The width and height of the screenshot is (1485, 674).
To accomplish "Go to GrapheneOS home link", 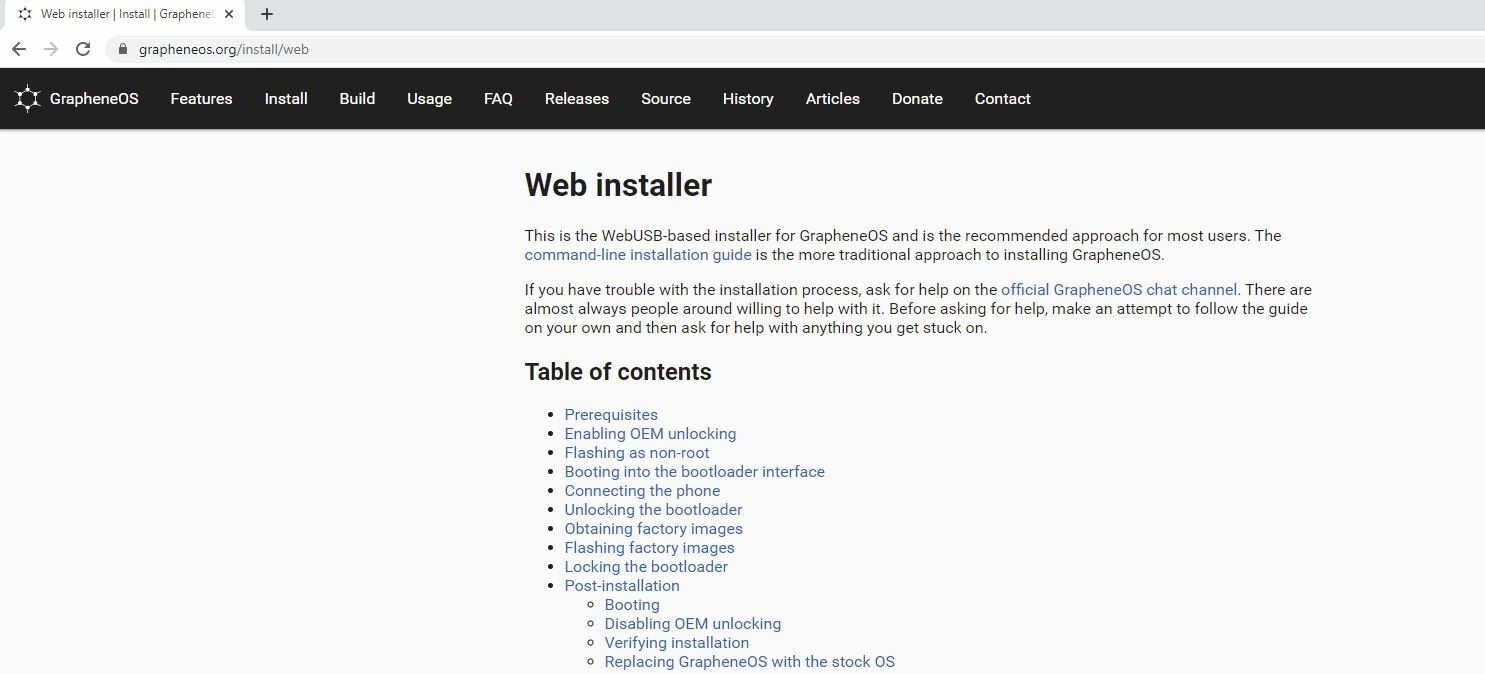I will click(x=94, y=99).
